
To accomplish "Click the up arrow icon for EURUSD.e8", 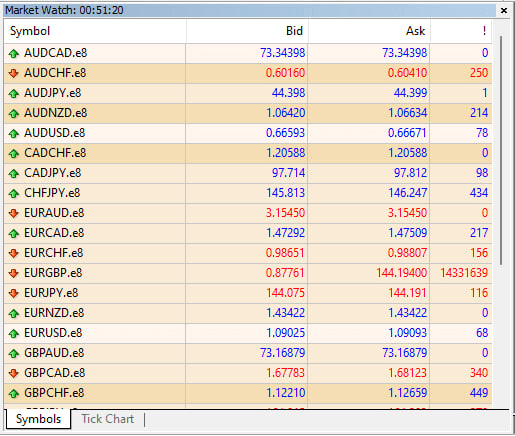I will pyautogui.click(x=14, y=333).
